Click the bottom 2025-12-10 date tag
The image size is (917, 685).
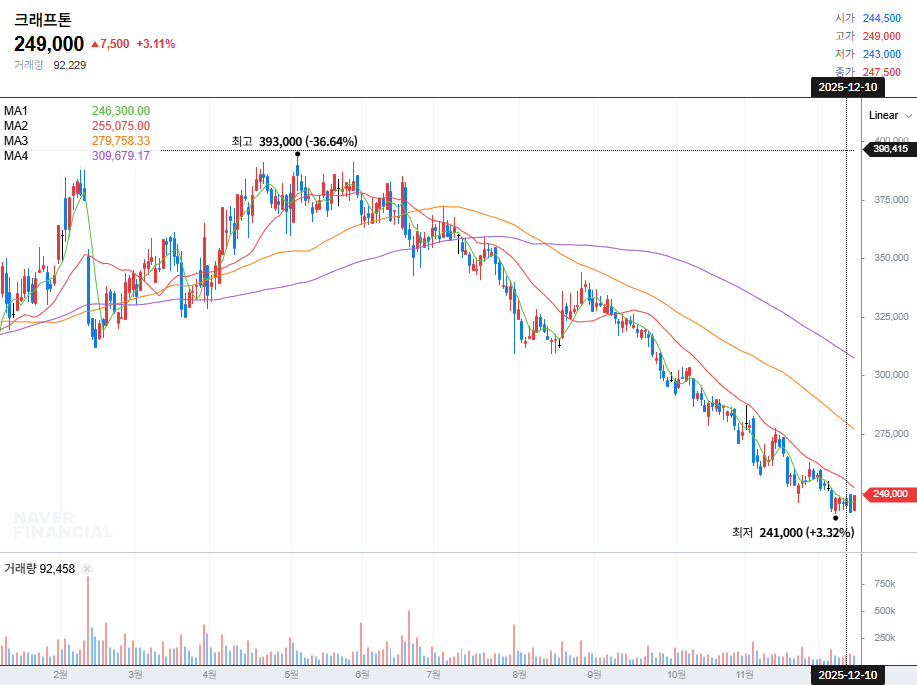point(847,675)
